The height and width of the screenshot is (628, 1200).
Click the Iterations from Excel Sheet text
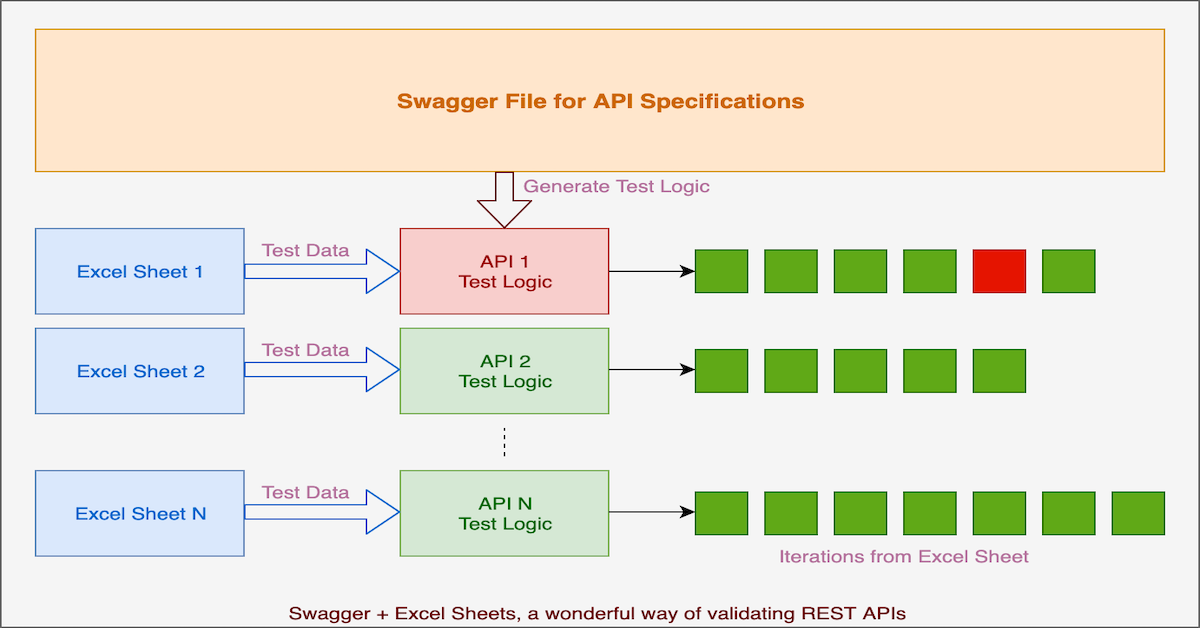click(904, 556)
